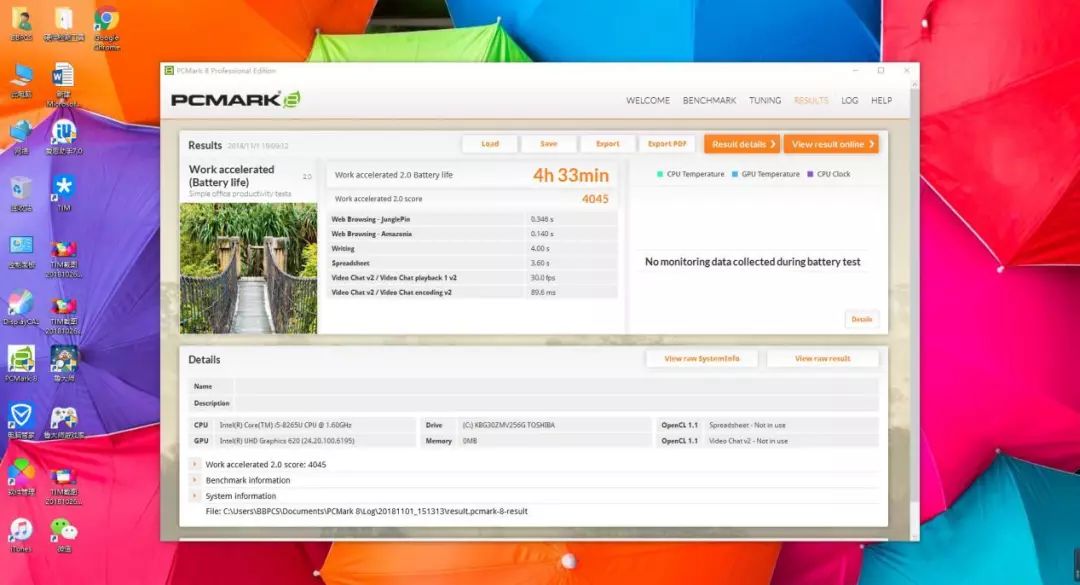Open the TUNING tab
The height and width of the screenshot is (585, 1080).
765,100
